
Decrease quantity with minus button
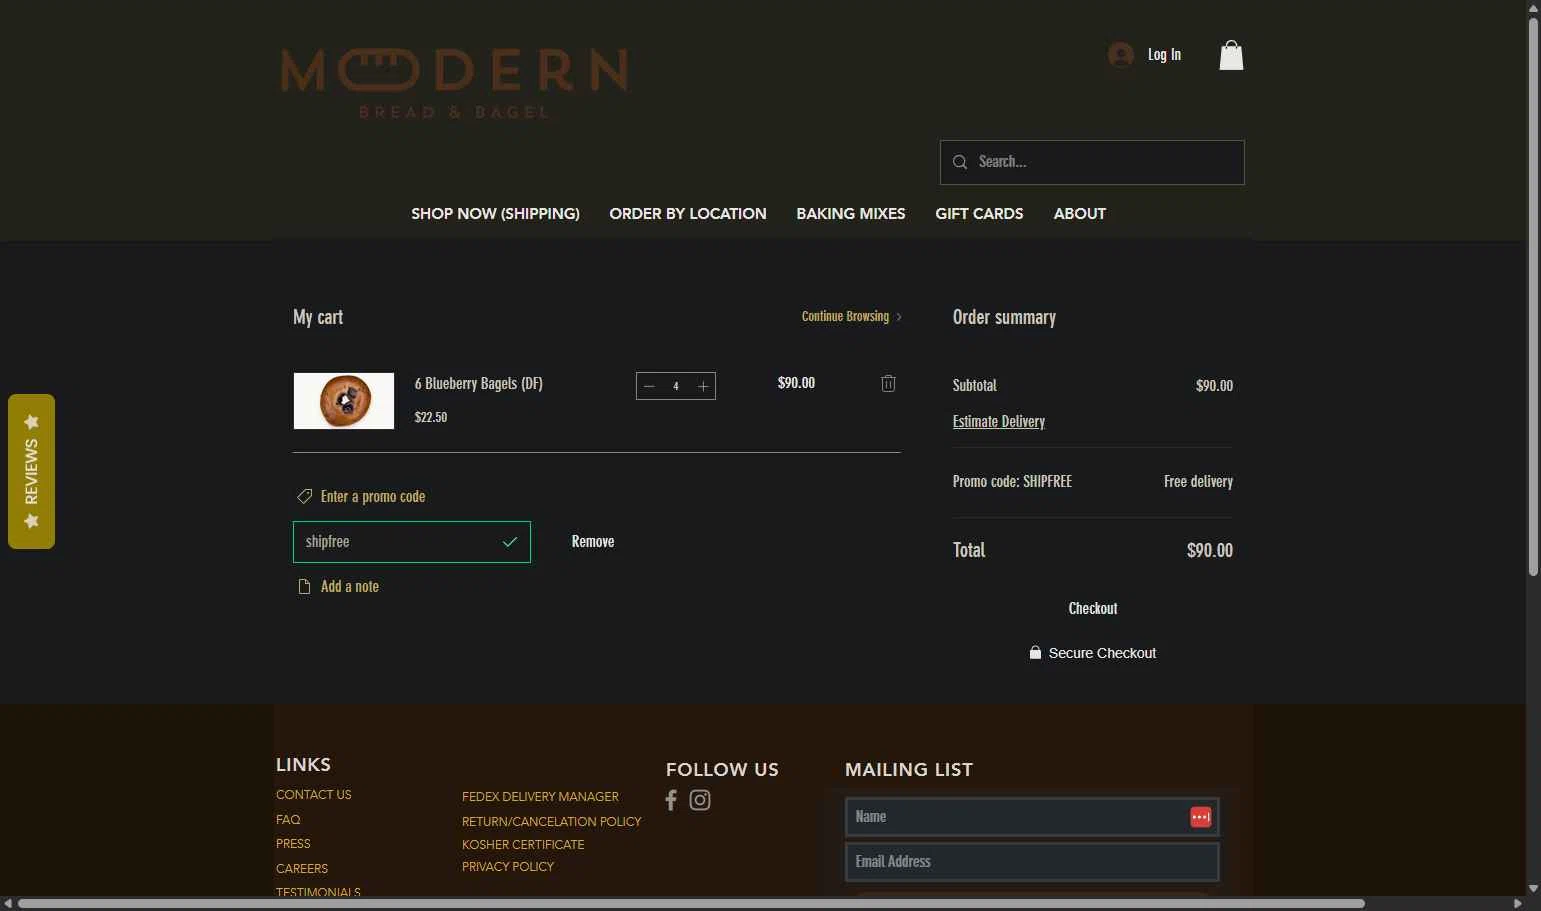(x=649, y=386)
